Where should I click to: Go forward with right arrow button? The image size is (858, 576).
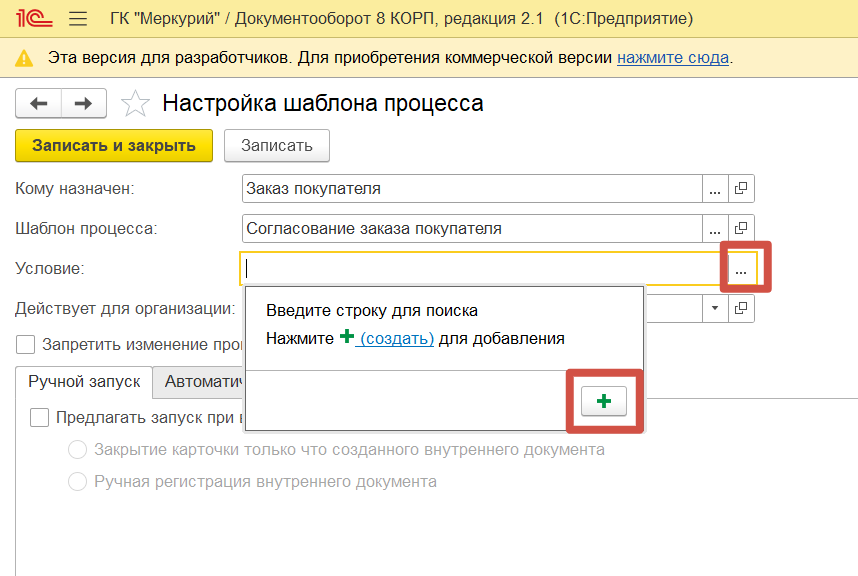click(x=84, y=103)
